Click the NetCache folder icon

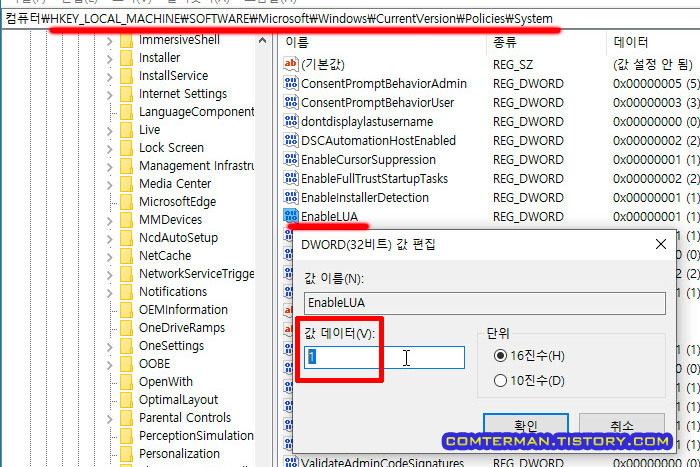(x=126, y=256)
